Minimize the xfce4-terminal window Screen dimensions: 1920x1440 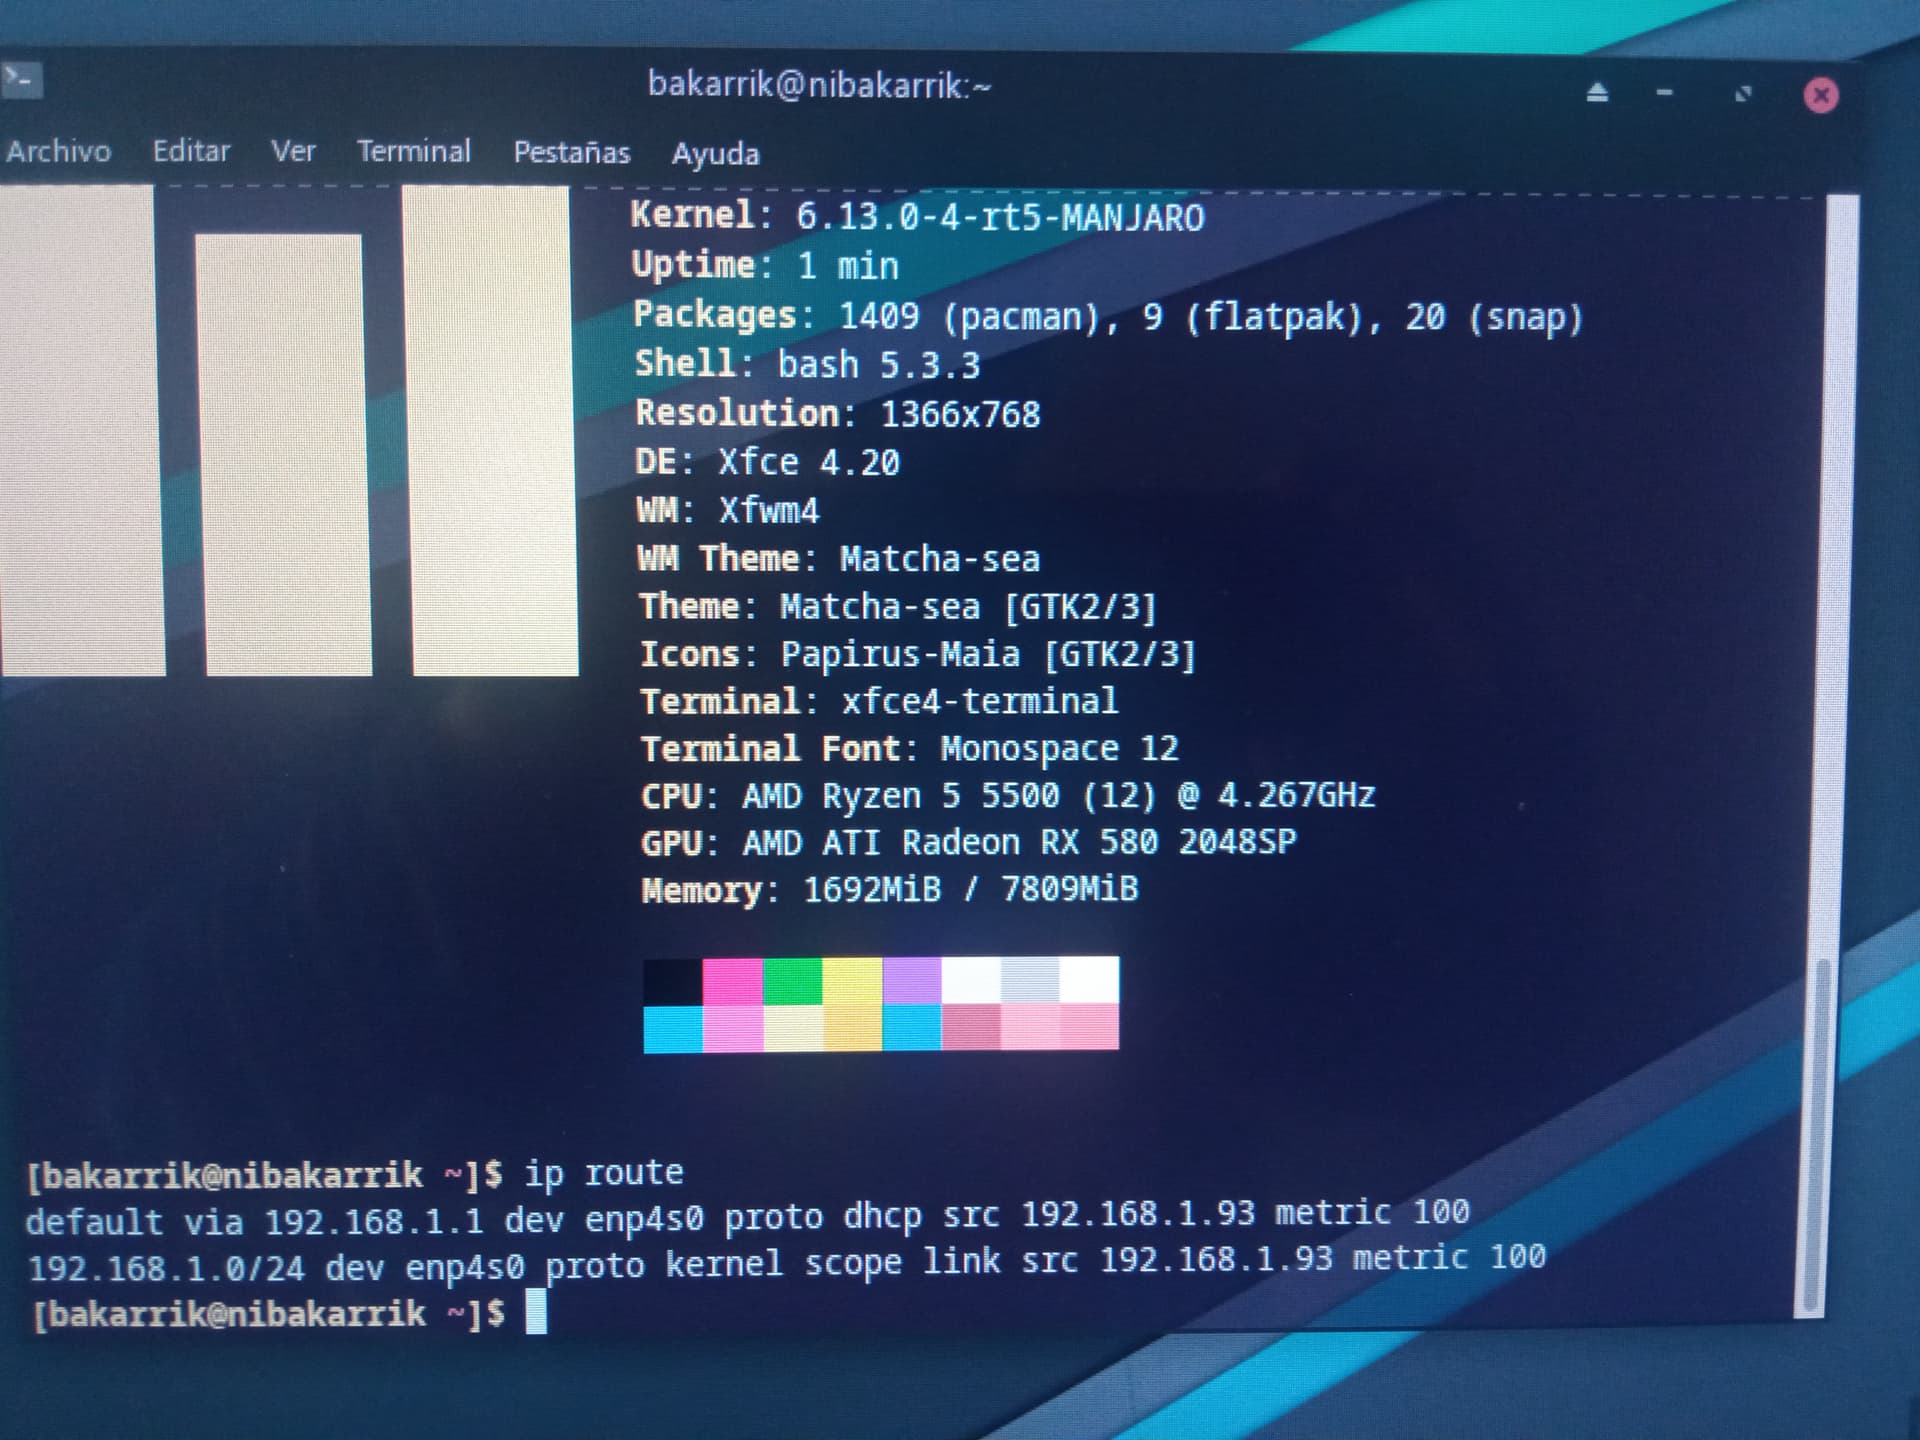1665,93
